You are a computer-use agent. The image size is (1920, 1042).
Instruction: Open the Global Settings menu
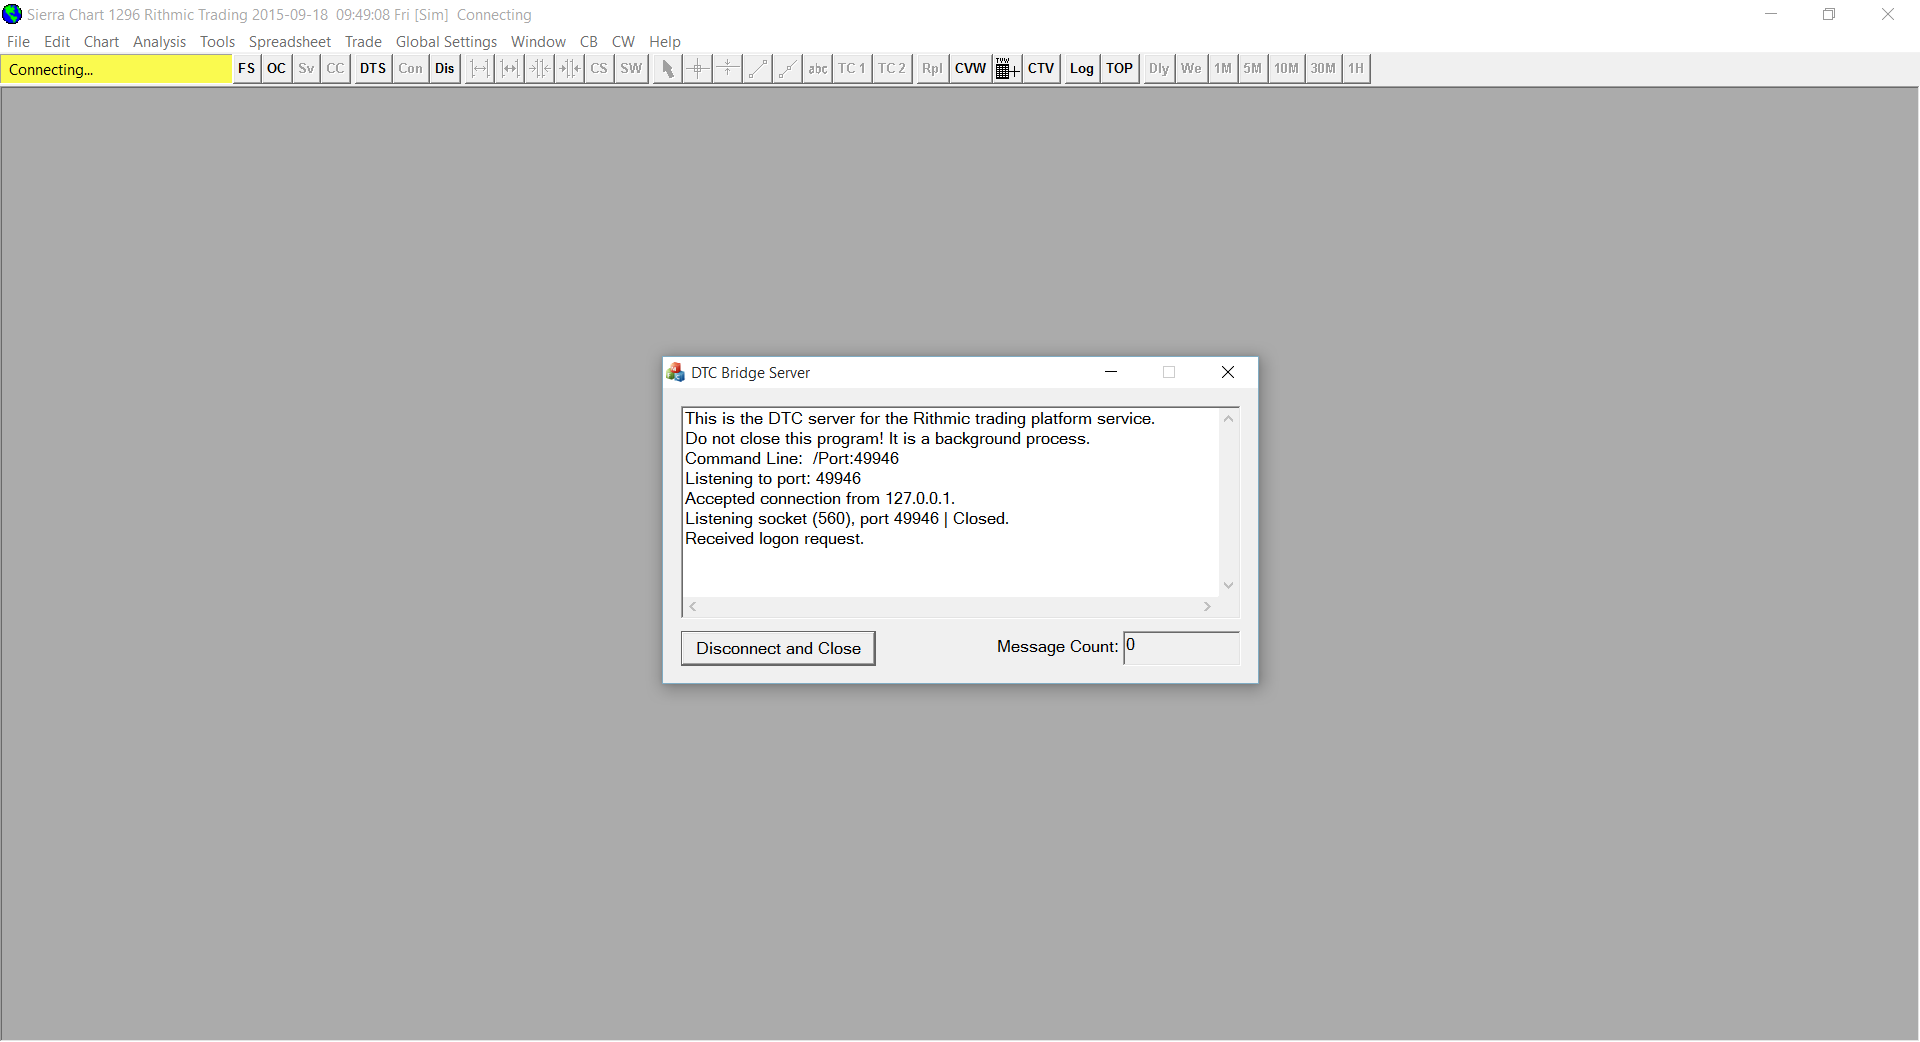click(446, 42)
